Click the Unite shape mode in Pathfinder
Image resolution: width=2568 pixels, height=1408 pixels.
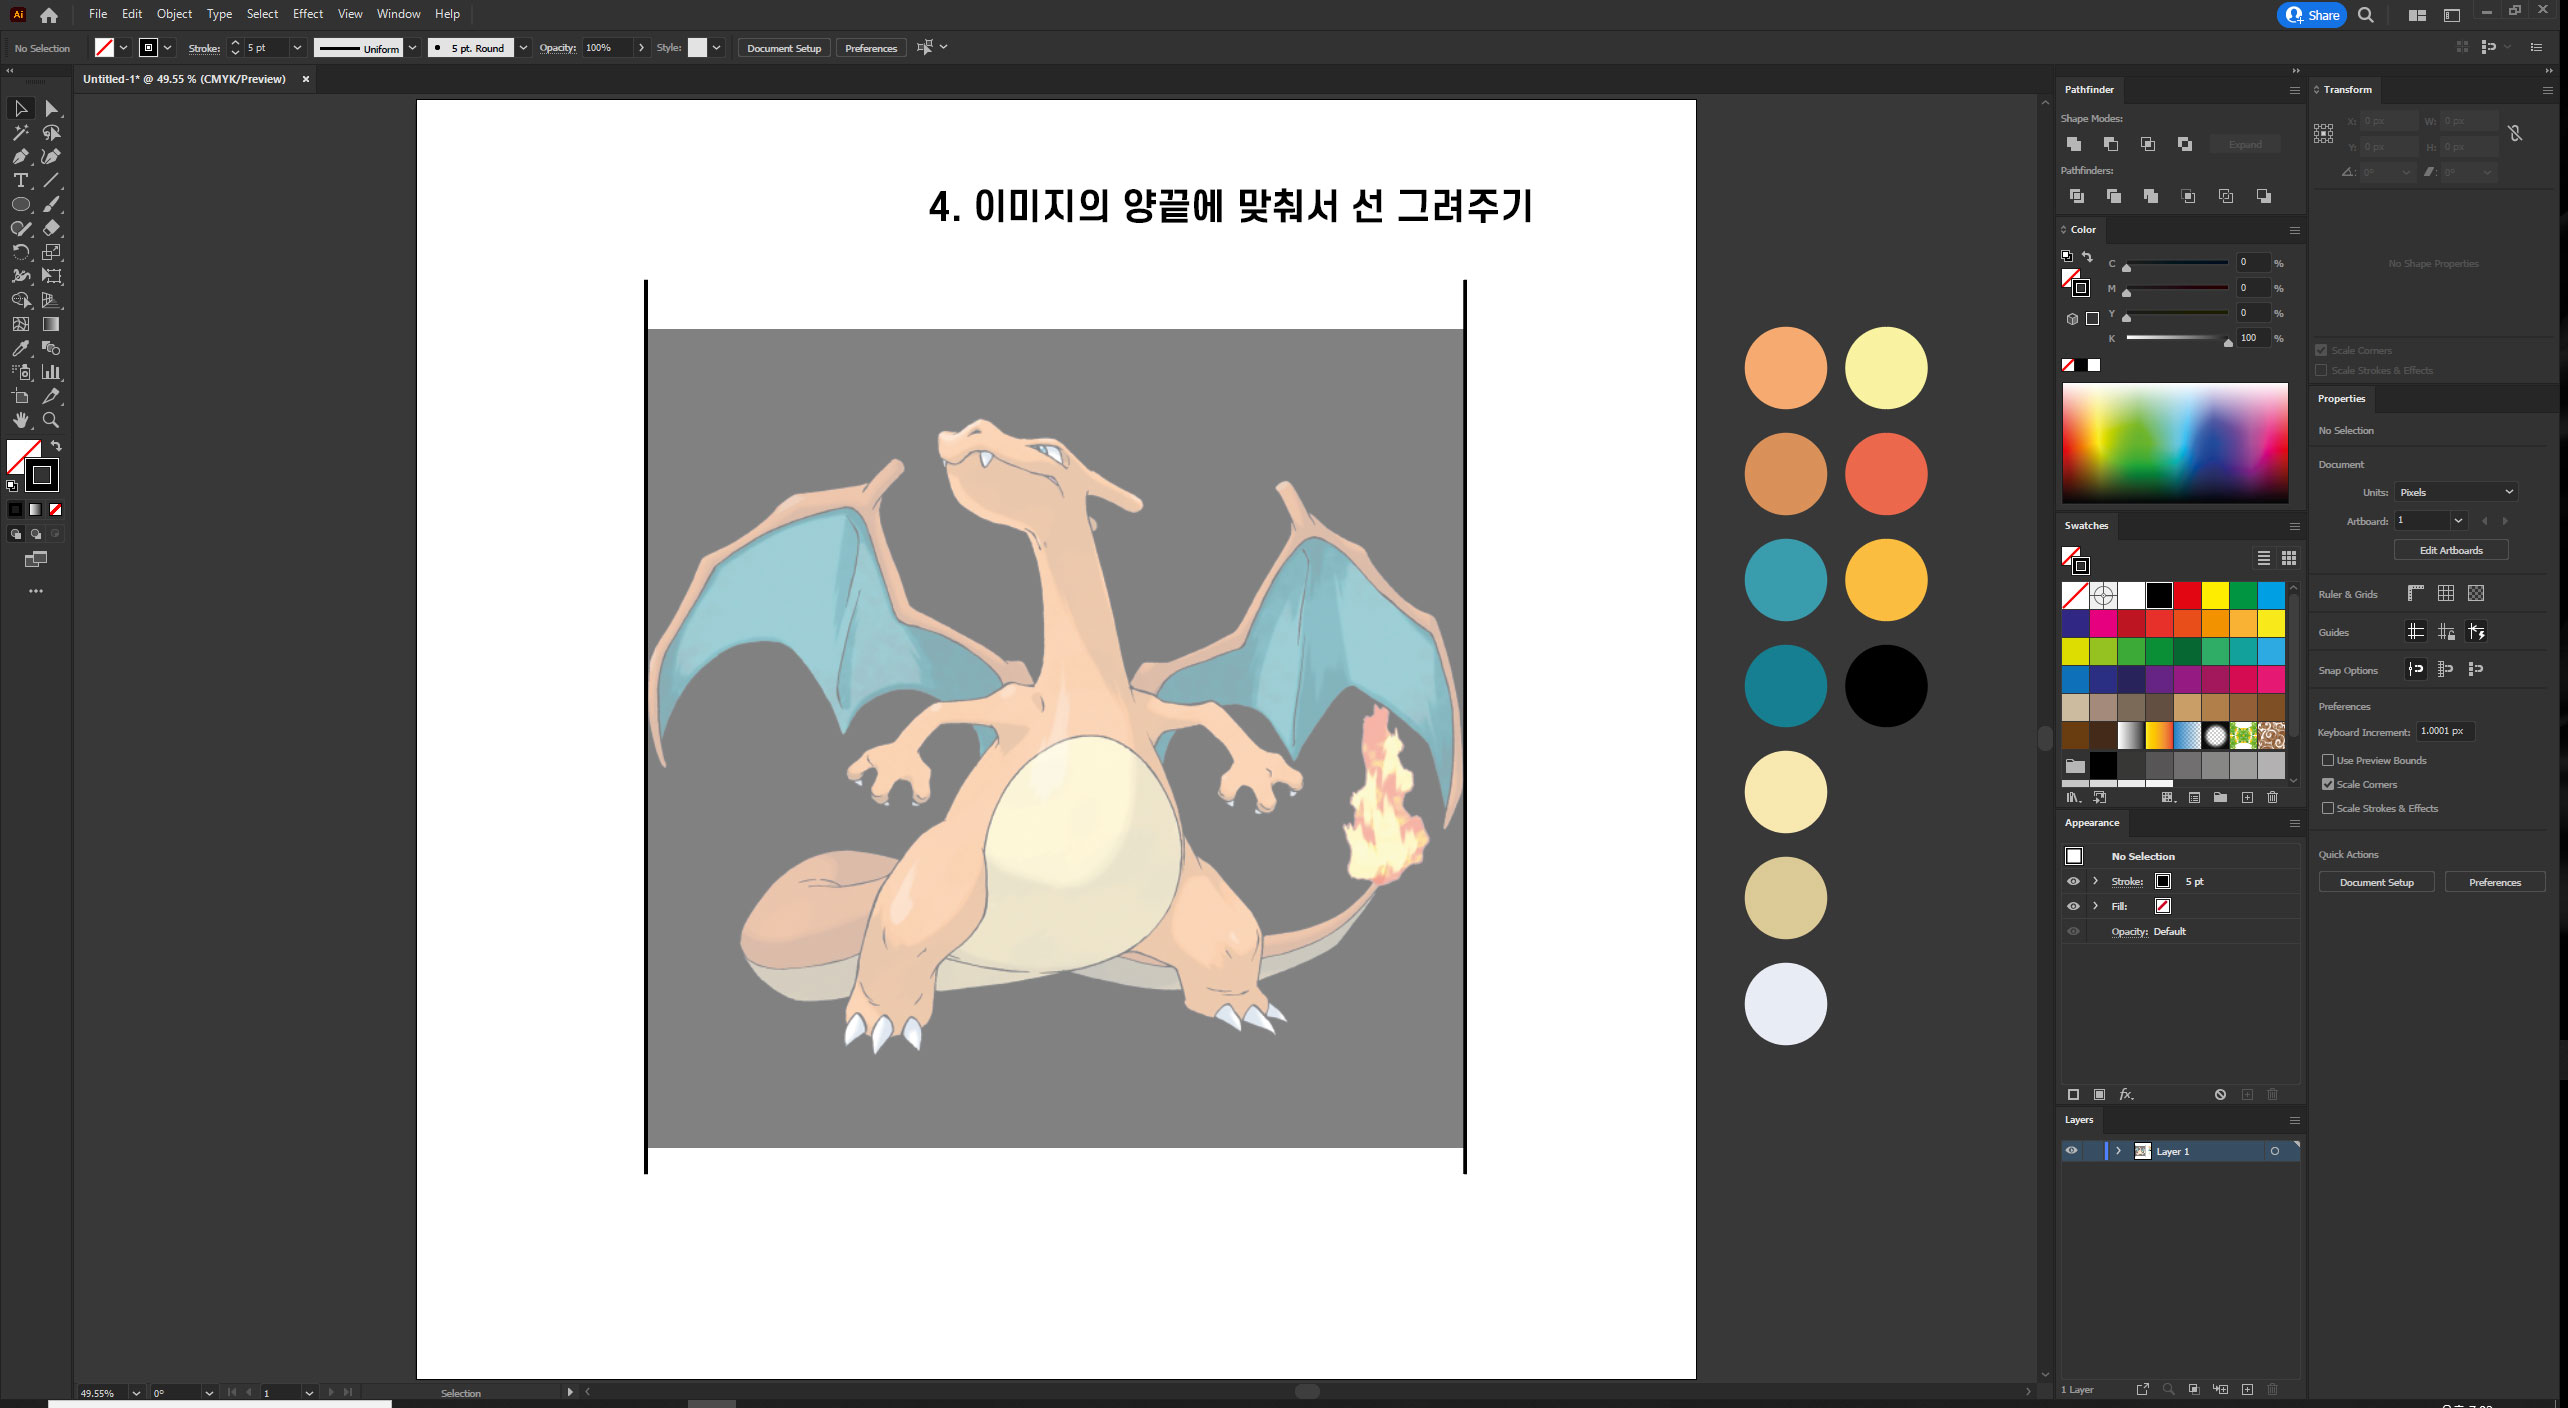(2074, 144)
